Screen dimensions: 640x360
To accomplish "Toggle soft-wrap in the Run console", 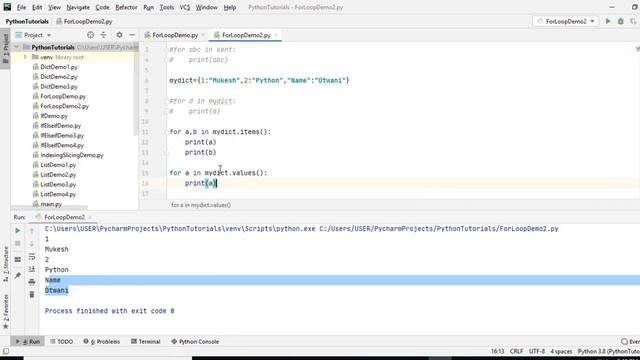I will pyautogui.click(x=32, y=257).
